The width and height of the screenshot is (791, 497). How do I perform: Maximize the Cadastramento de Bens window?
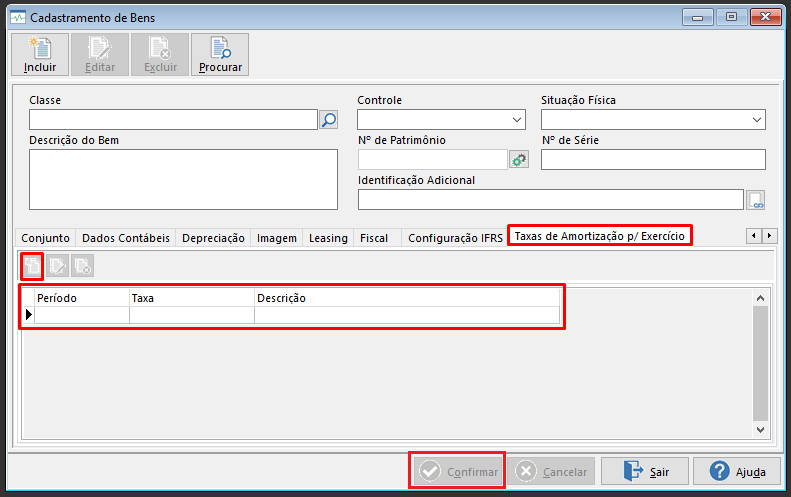tap(731, 17)
